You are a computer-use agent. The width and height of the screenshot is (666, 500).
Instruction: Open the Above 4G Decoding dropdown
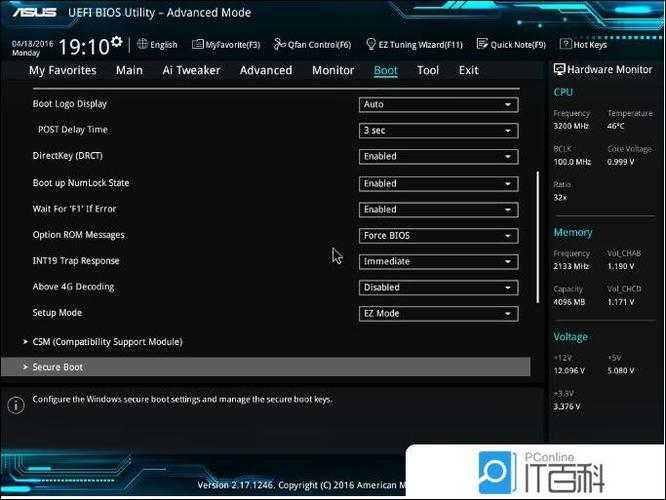click(438, 288)
